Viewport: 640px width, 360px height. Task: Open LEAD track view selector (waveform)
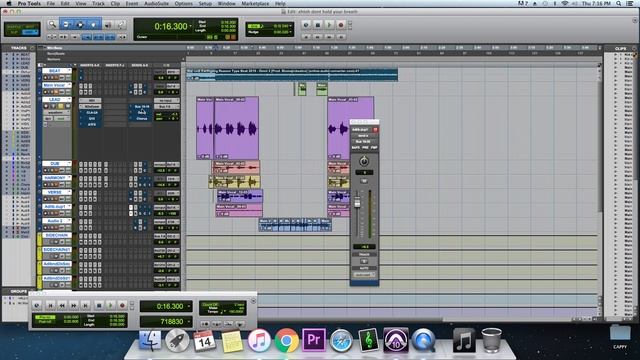(x=56, y=112)
